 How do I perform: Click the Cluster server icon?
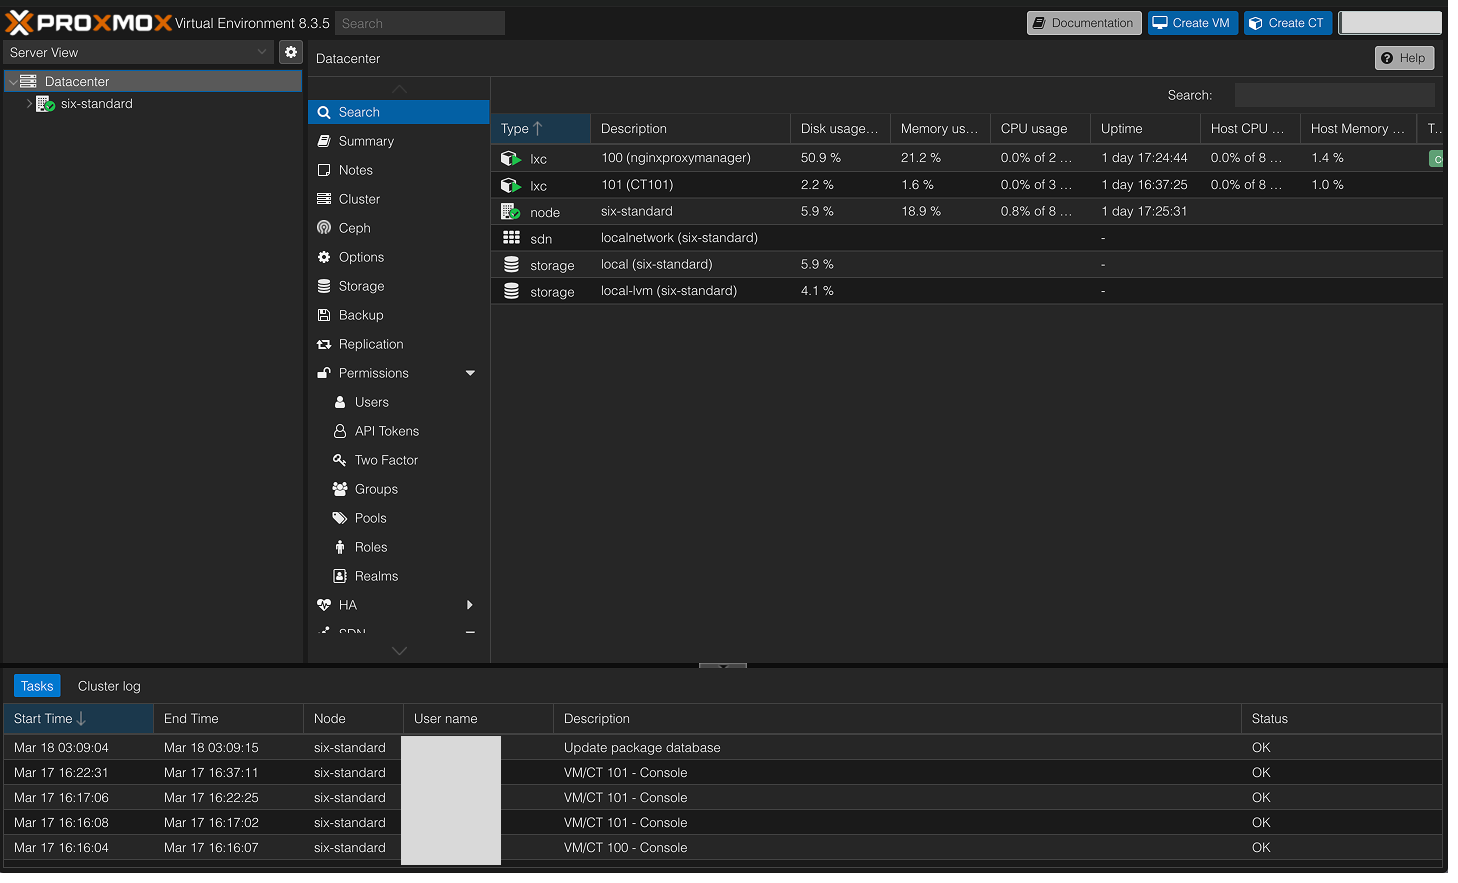324,199
